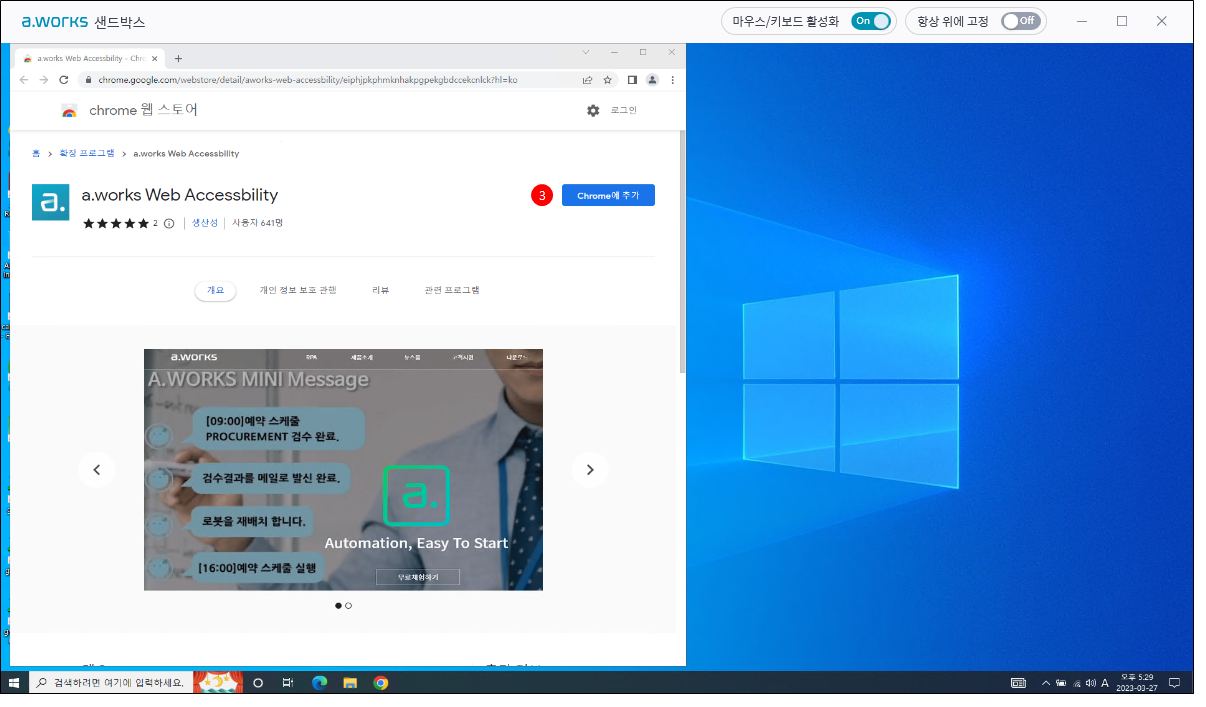
Task: Open volume control in system tray
Action: pos(1090,683)
